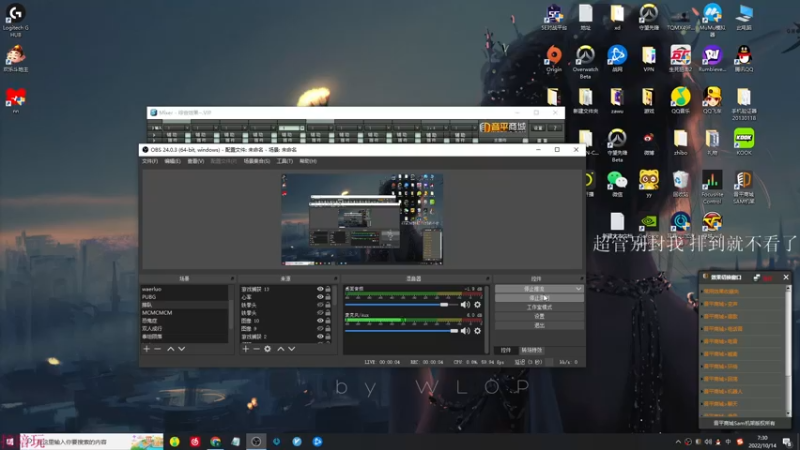Add a new source with the plus icon
800x450 pixels.
coord(245,349)
